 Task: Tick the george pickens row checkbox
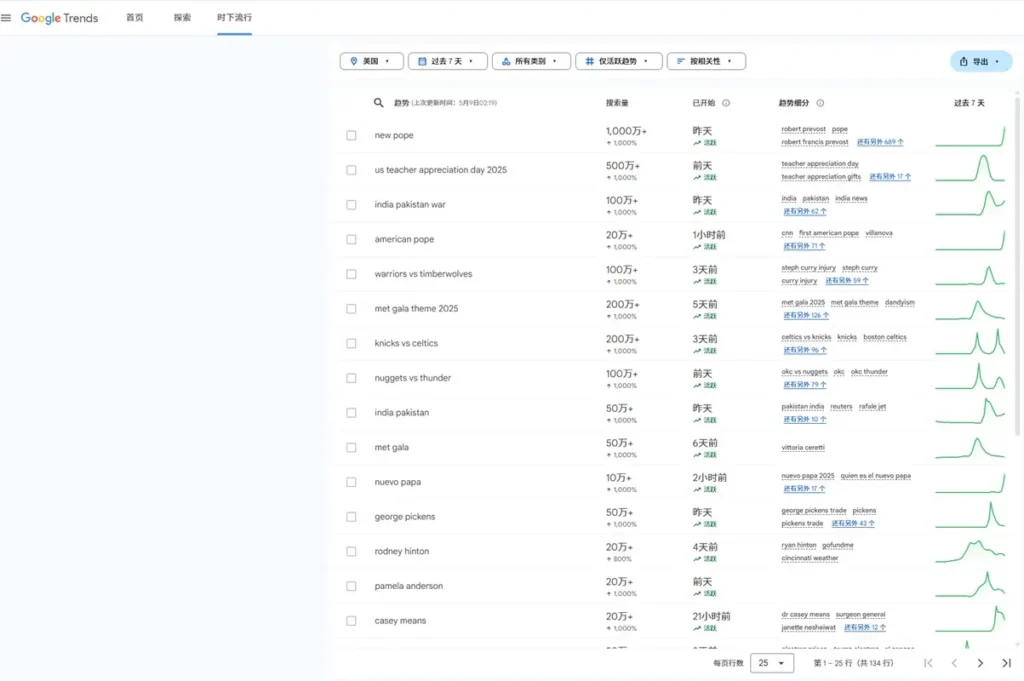click(x=351, y=517)
